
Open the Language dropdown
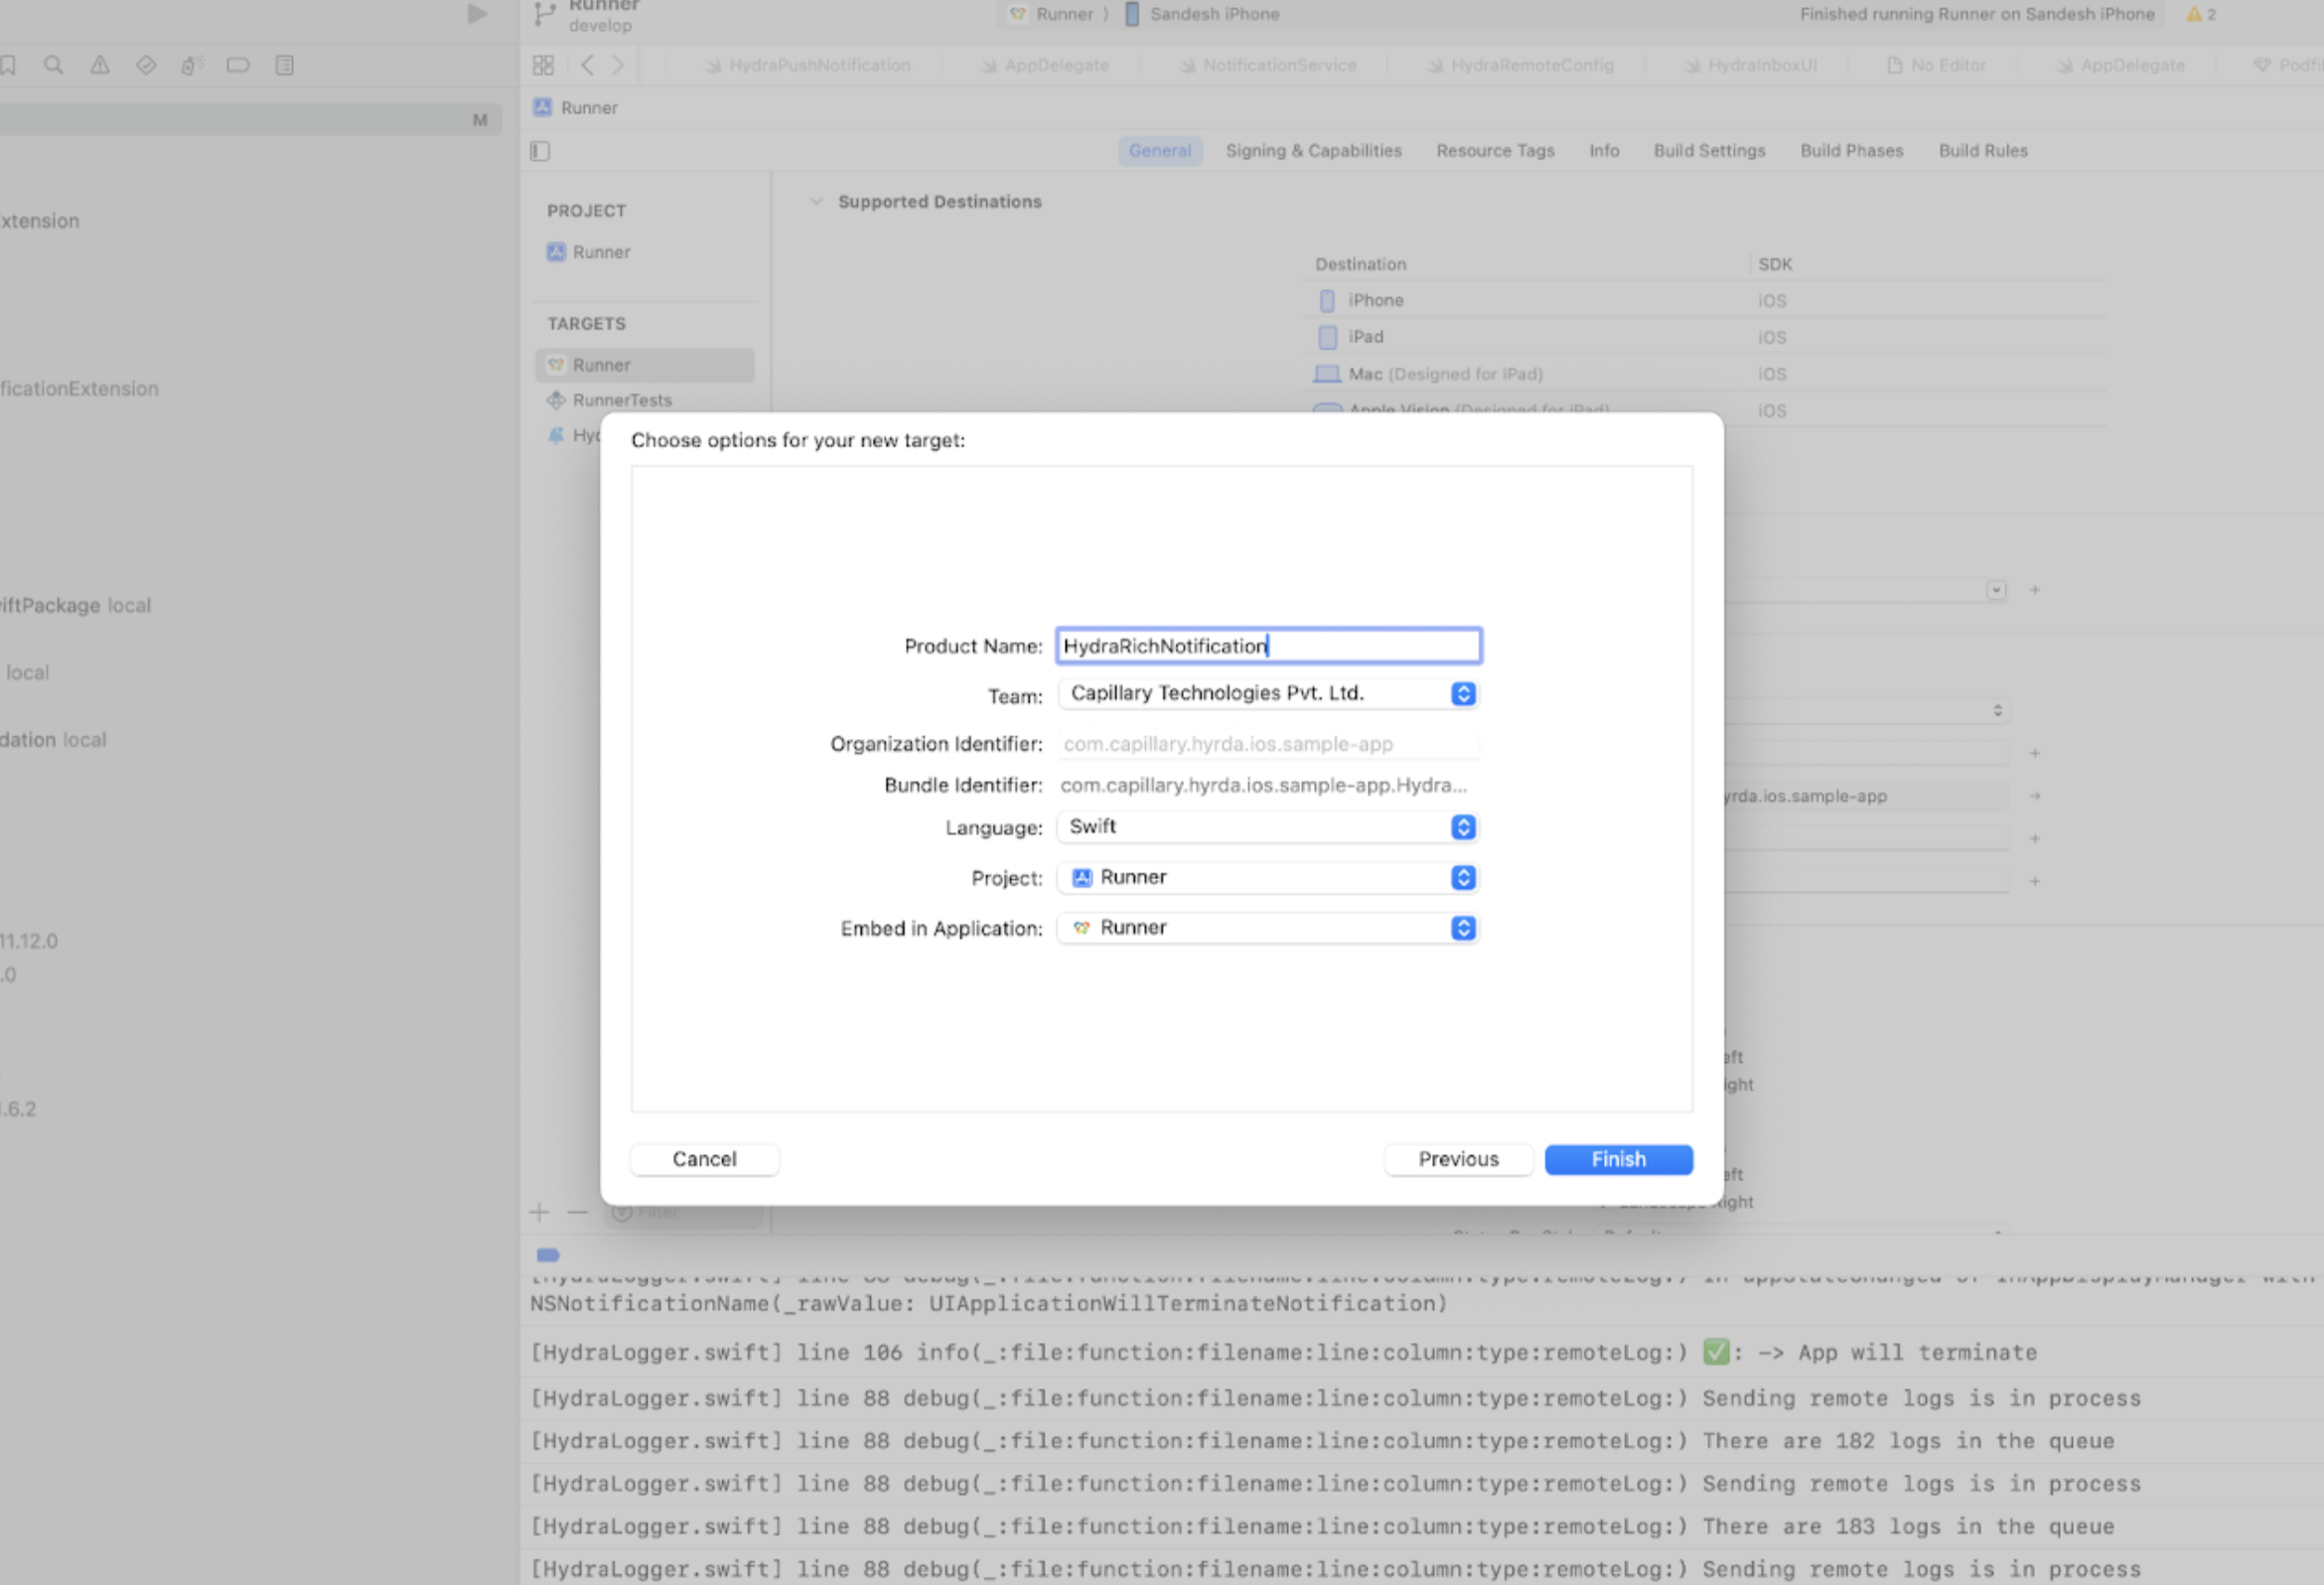tap(1268, 827)
